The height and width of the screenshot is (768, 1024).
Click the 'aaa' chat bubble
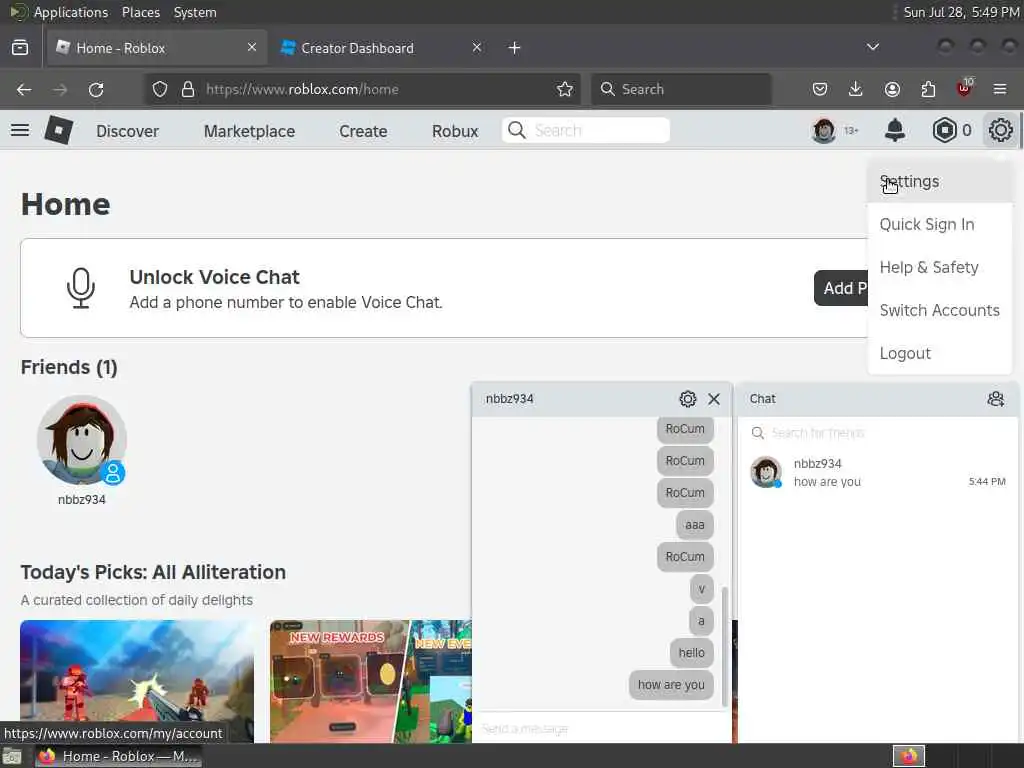pos(695,525)
